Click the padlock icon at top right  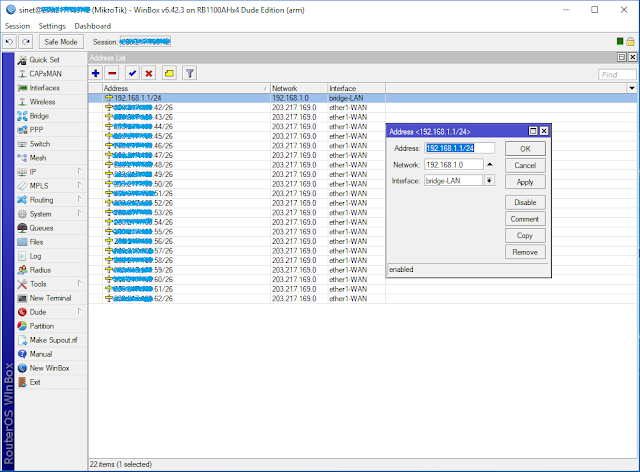630,41
